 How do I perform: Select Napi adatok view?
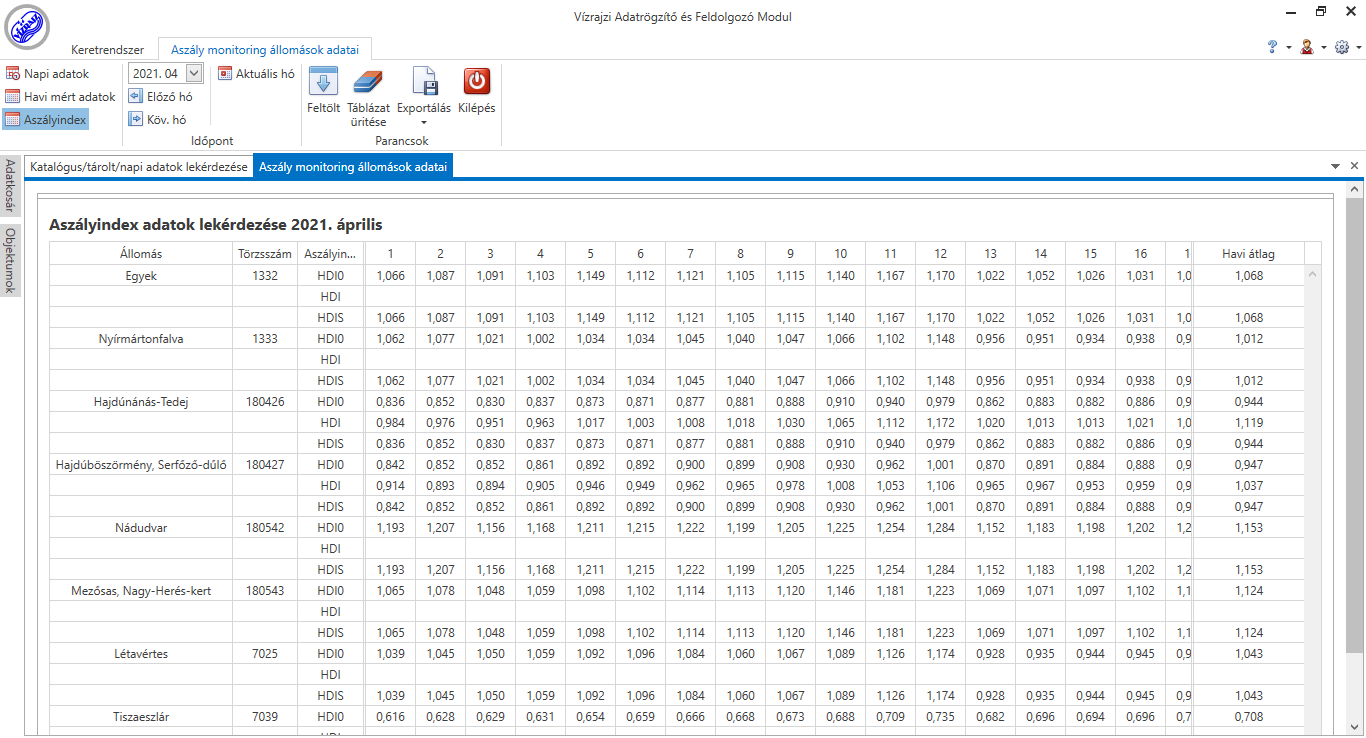47,74
